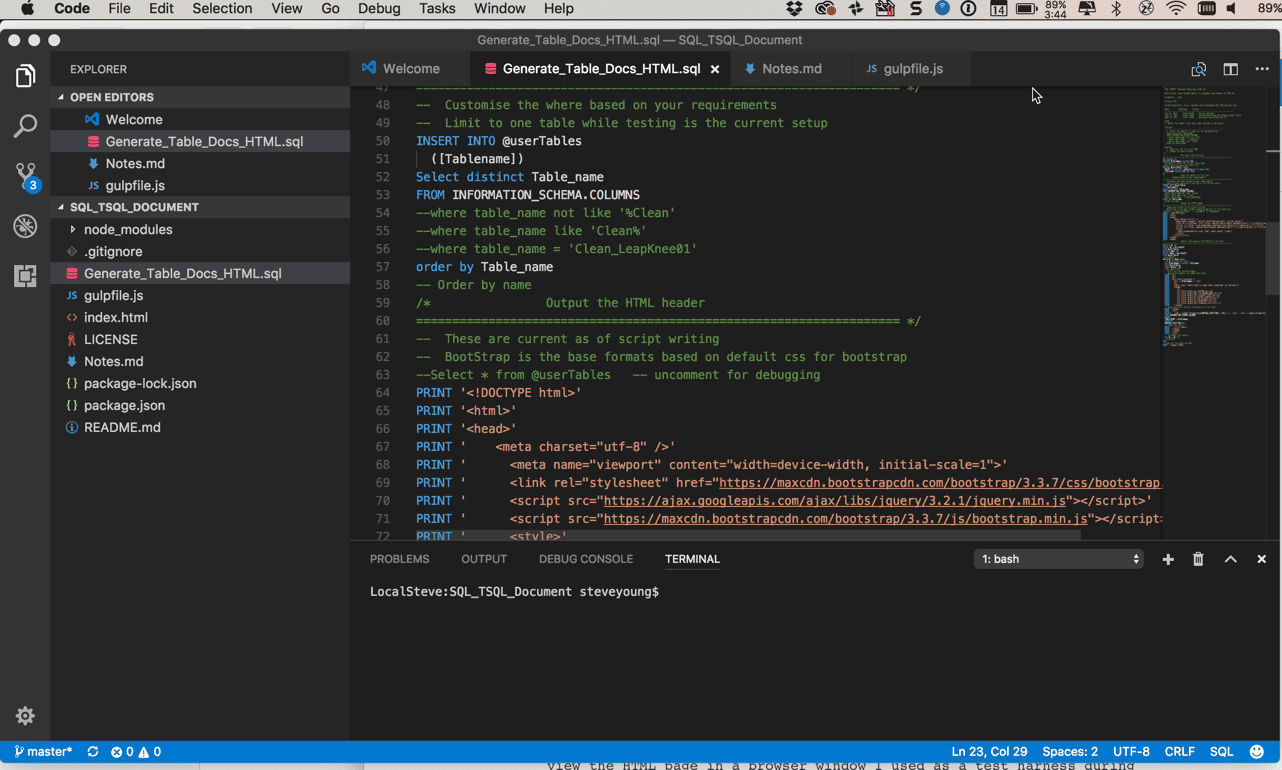Open errors and warnings count in status bar
This screenshot has height=770, width=1282.
click(x=135, y=751)
